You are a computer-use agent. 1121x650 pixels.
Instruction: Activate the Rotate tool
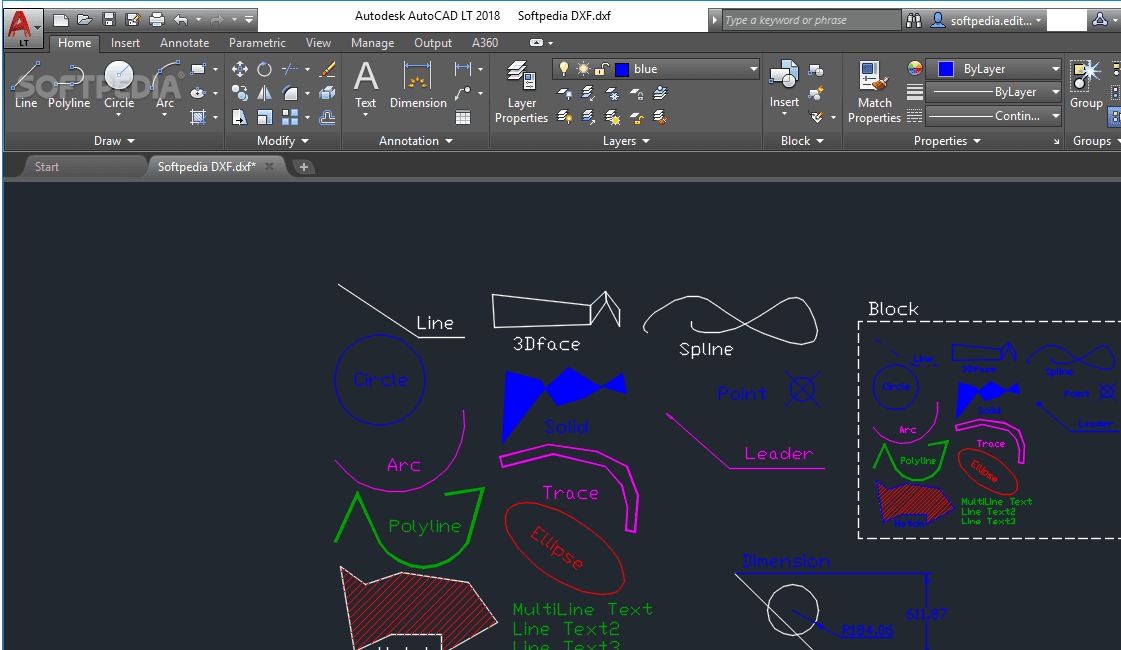265,69
